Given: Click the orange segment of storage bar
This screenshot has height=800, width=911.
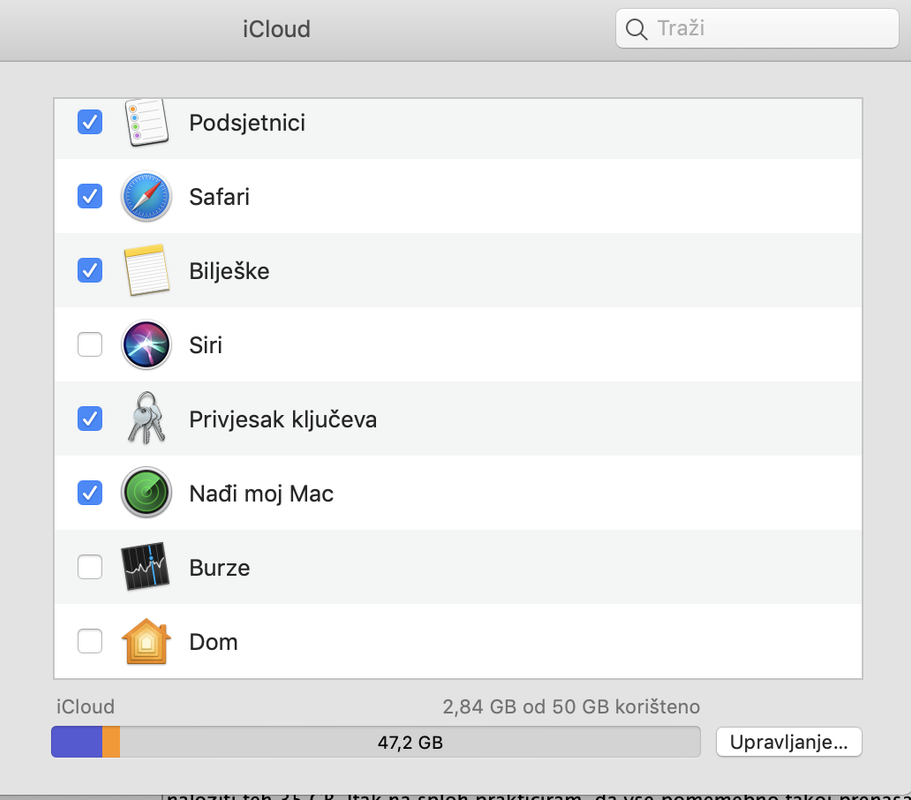Looking at the screenshot, I should pyautogui.click(x=111, y=742).
